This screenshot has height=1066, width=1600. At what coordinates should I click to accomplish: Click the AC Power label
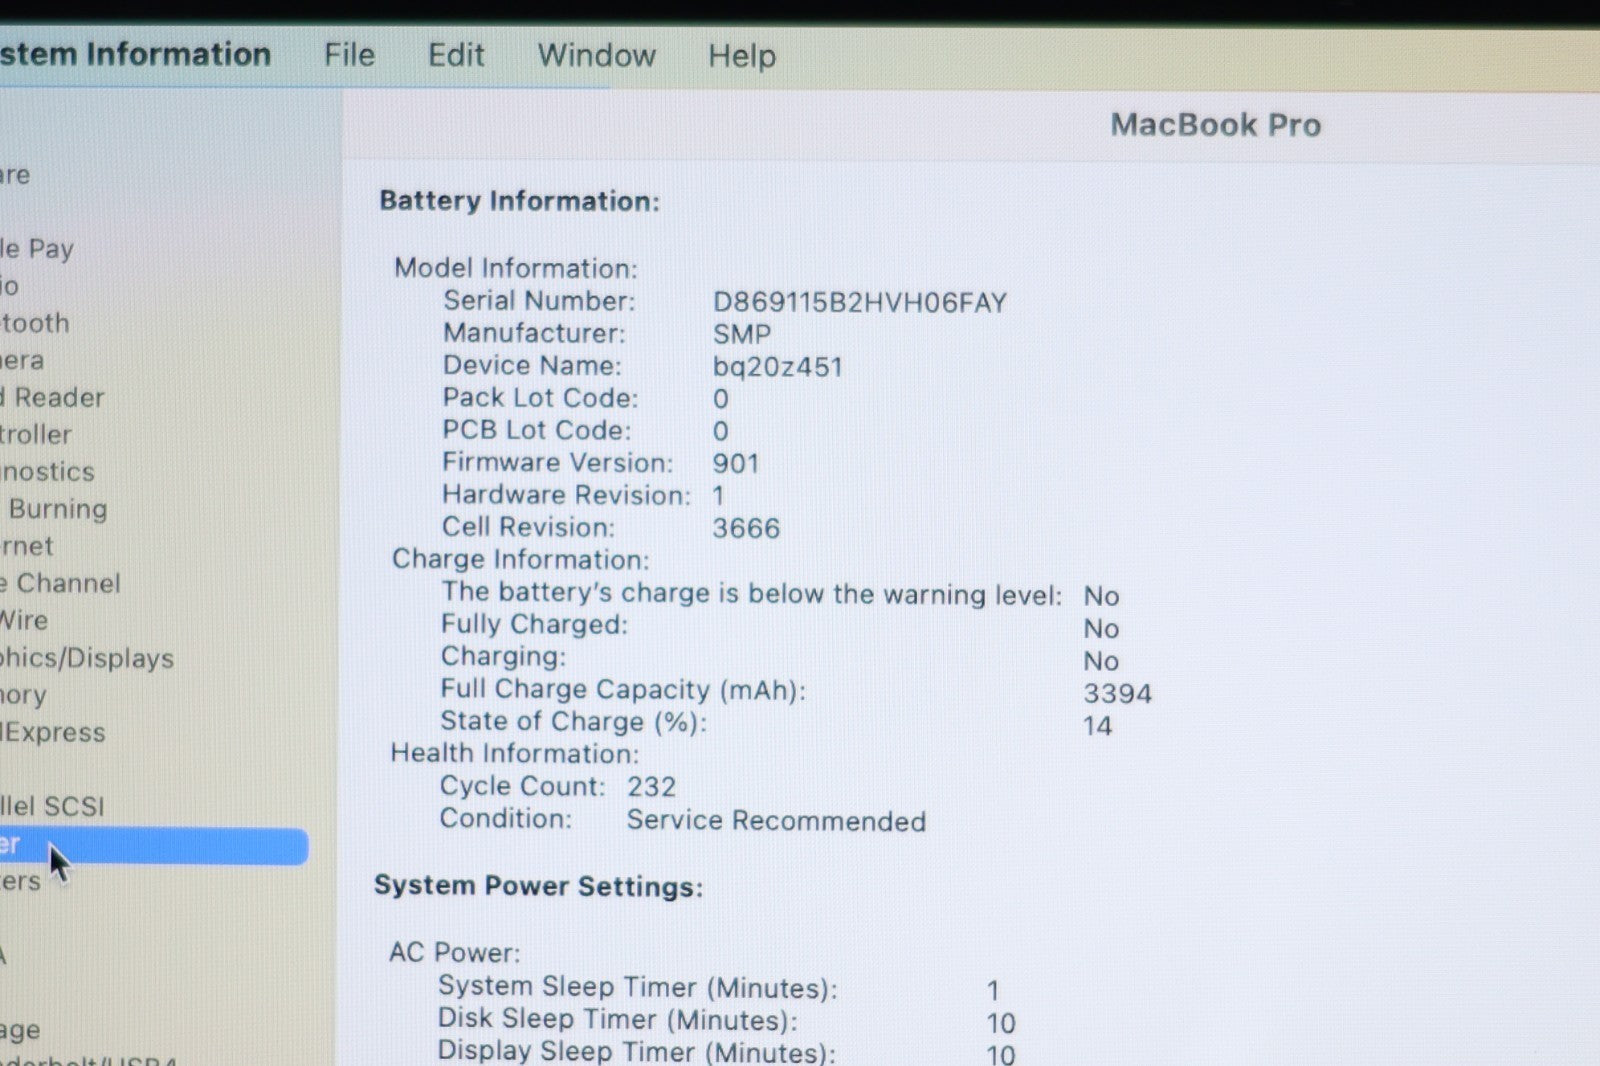click(x=455, y=952)
